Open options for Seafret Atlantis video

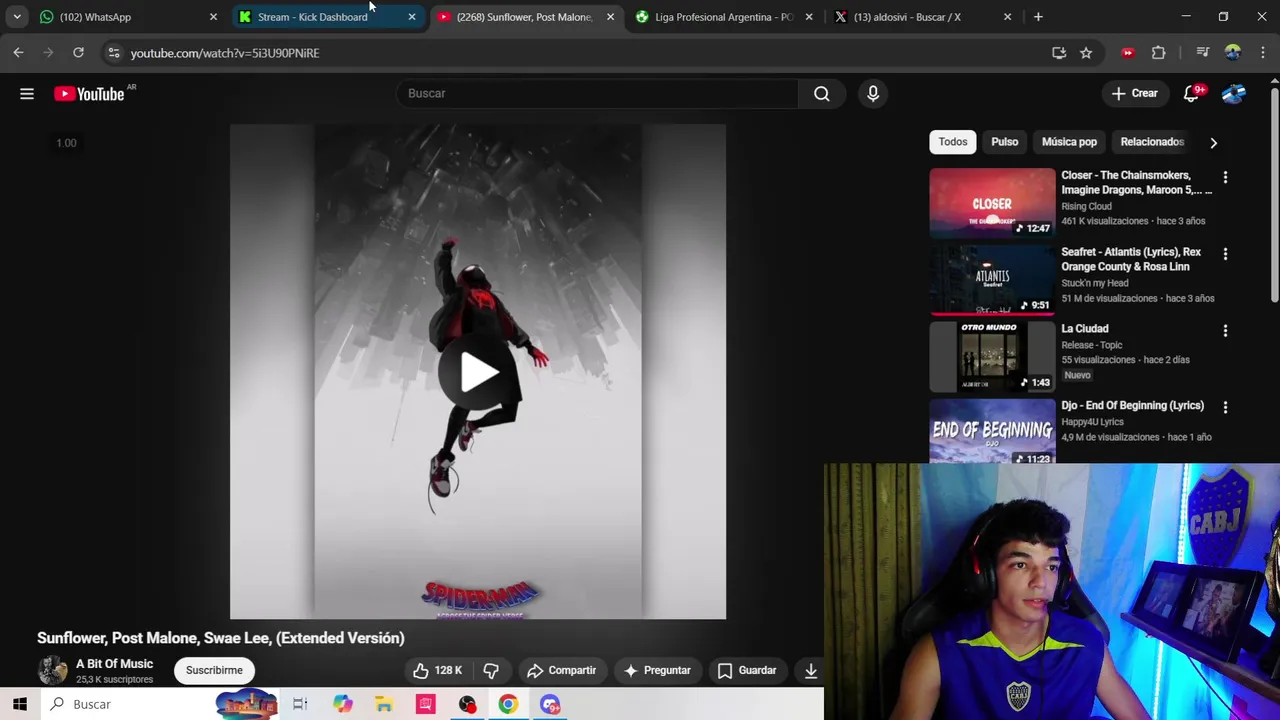coord(1225,254)
